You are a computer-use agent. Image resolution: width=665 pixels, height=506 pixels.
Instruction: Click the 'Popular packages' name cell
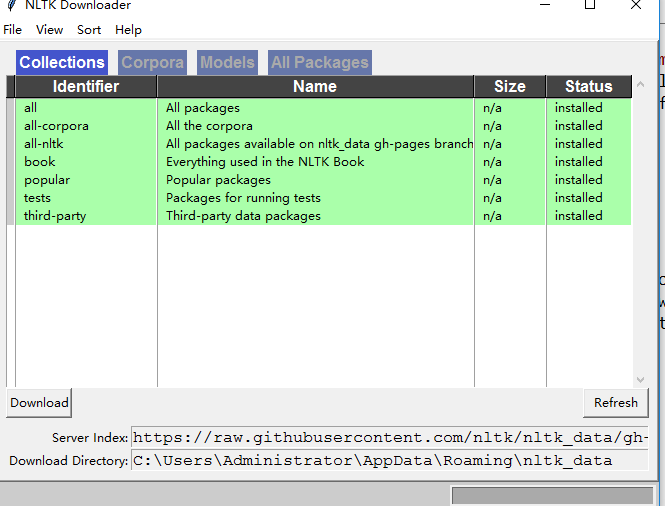coord(218,180)
